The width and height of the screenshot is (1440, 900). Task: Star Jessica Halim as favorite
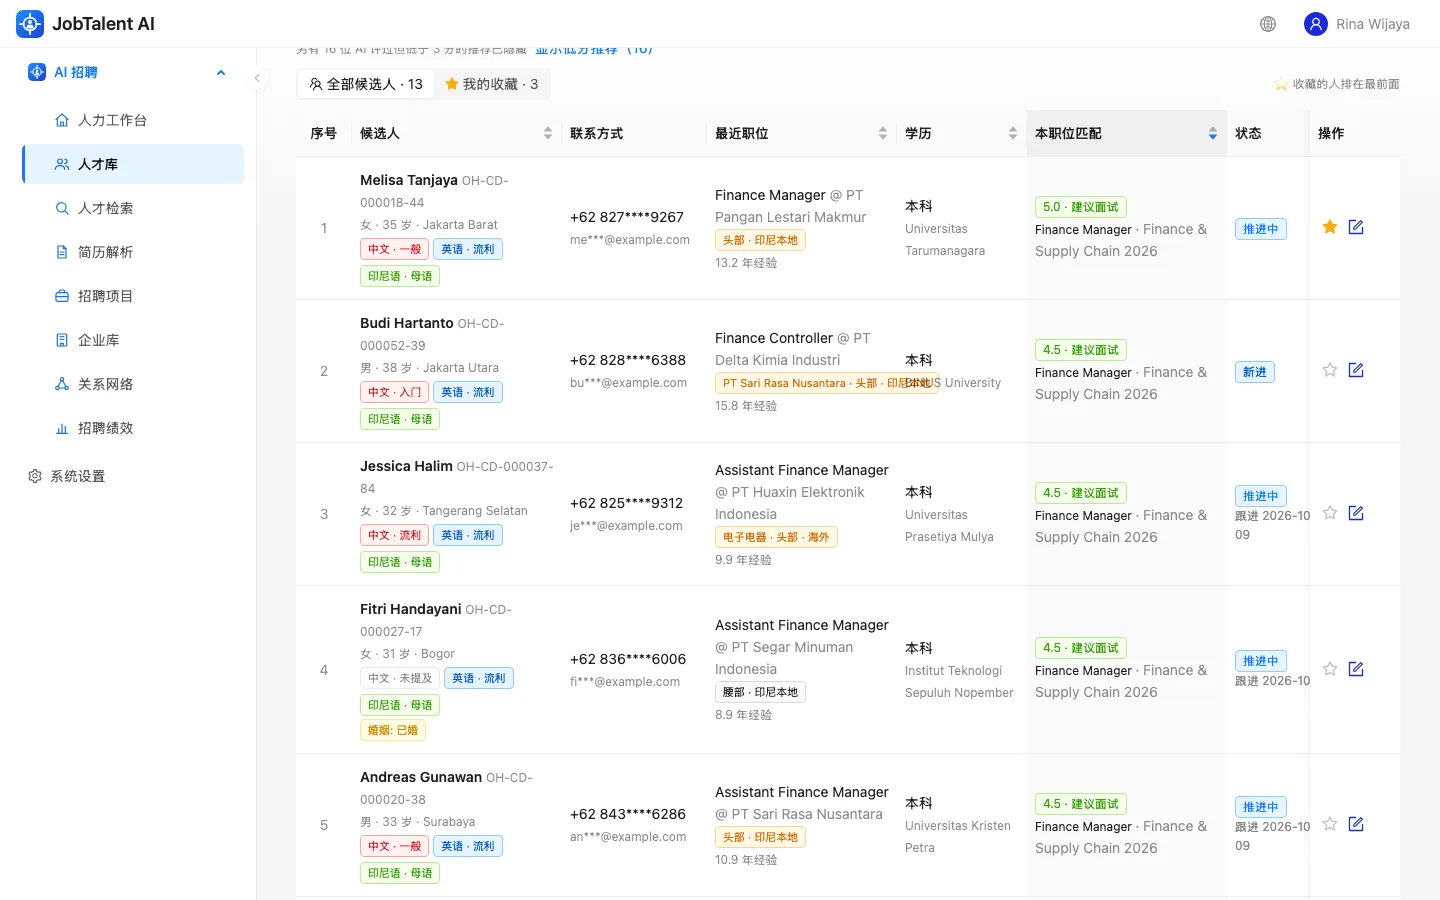(x=1330, y=513)
